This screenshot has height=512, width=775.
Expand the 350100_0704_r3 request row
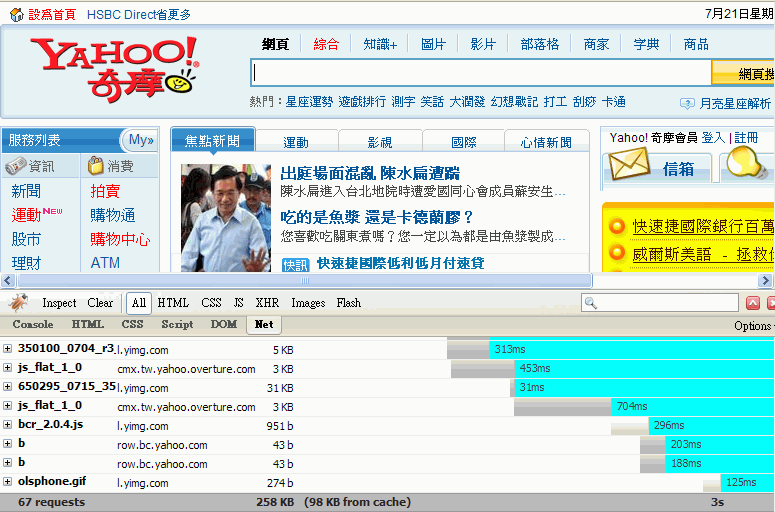pyautogui.click(x=7, y=348)
